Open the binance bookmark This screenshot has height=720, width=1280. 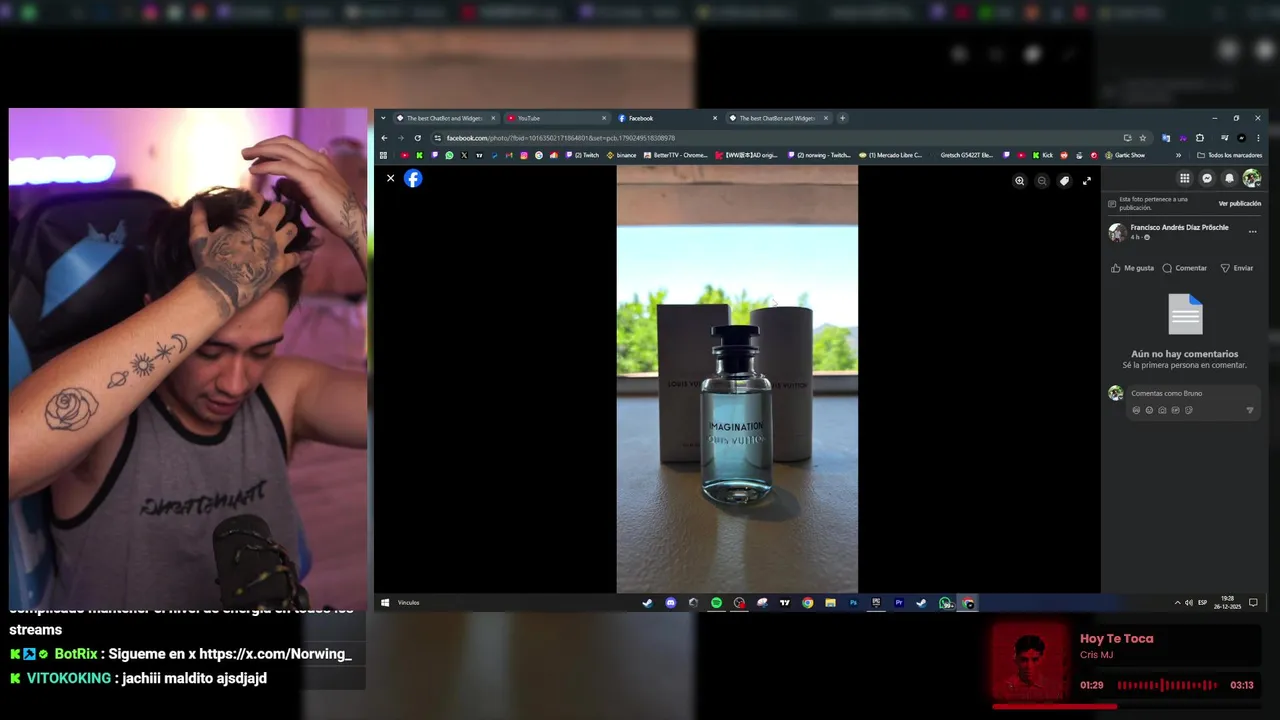click(621, 155)
